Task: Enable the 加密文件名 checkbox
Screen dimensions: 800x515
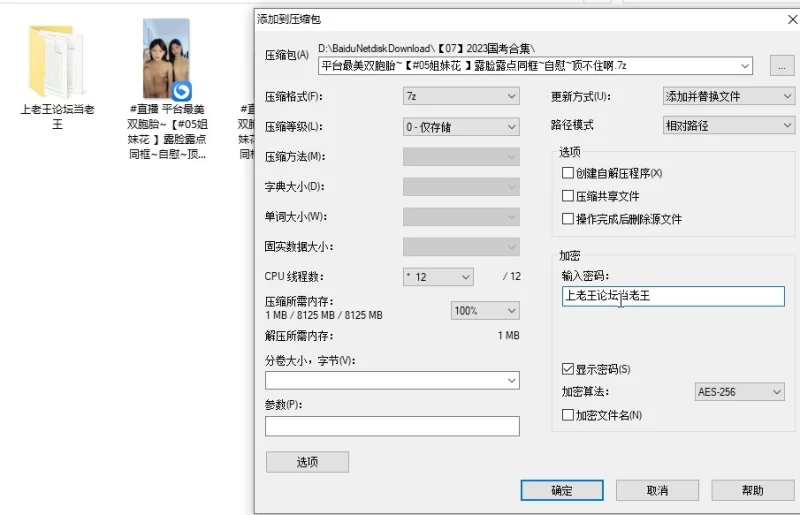Action: (x=568, y=415)
